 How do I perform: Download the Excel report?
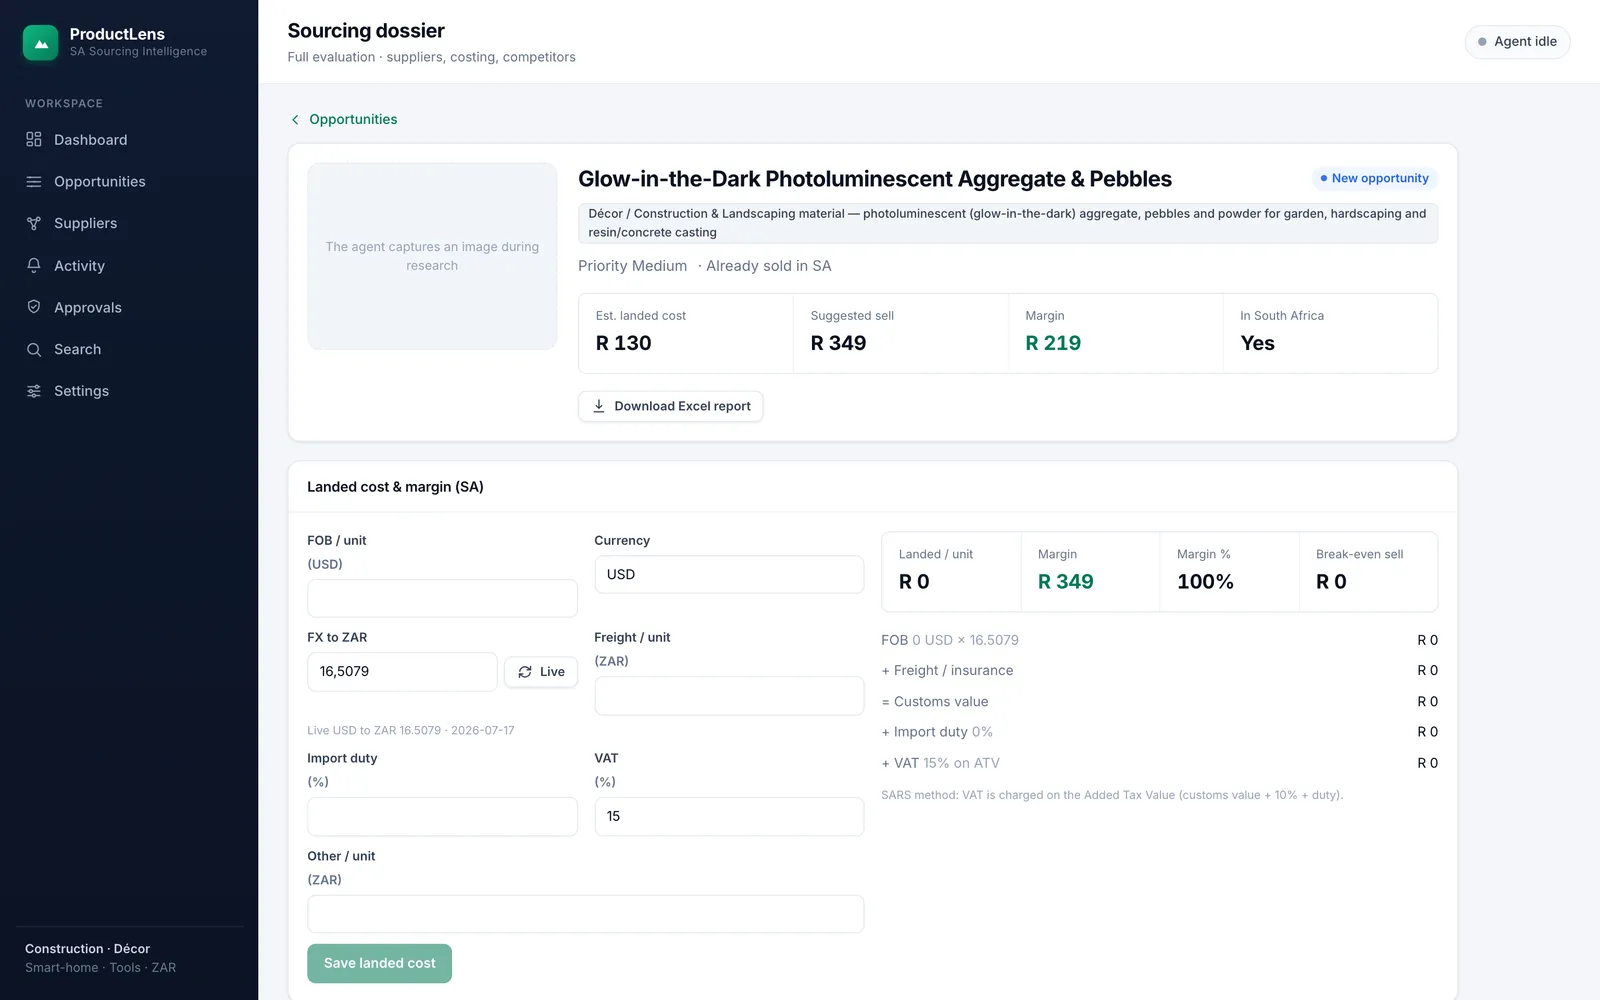pyautogui.click(x=670, y=406)
